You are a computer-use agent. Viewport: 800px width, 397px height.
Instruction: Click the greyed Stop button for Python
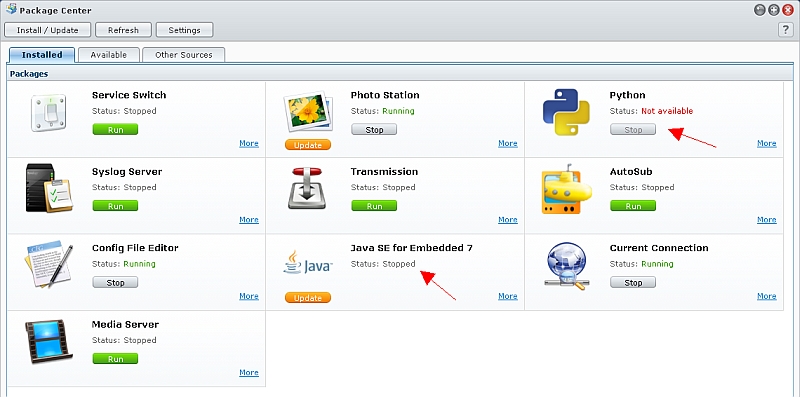pyautogui.click(x=633, y=130)
